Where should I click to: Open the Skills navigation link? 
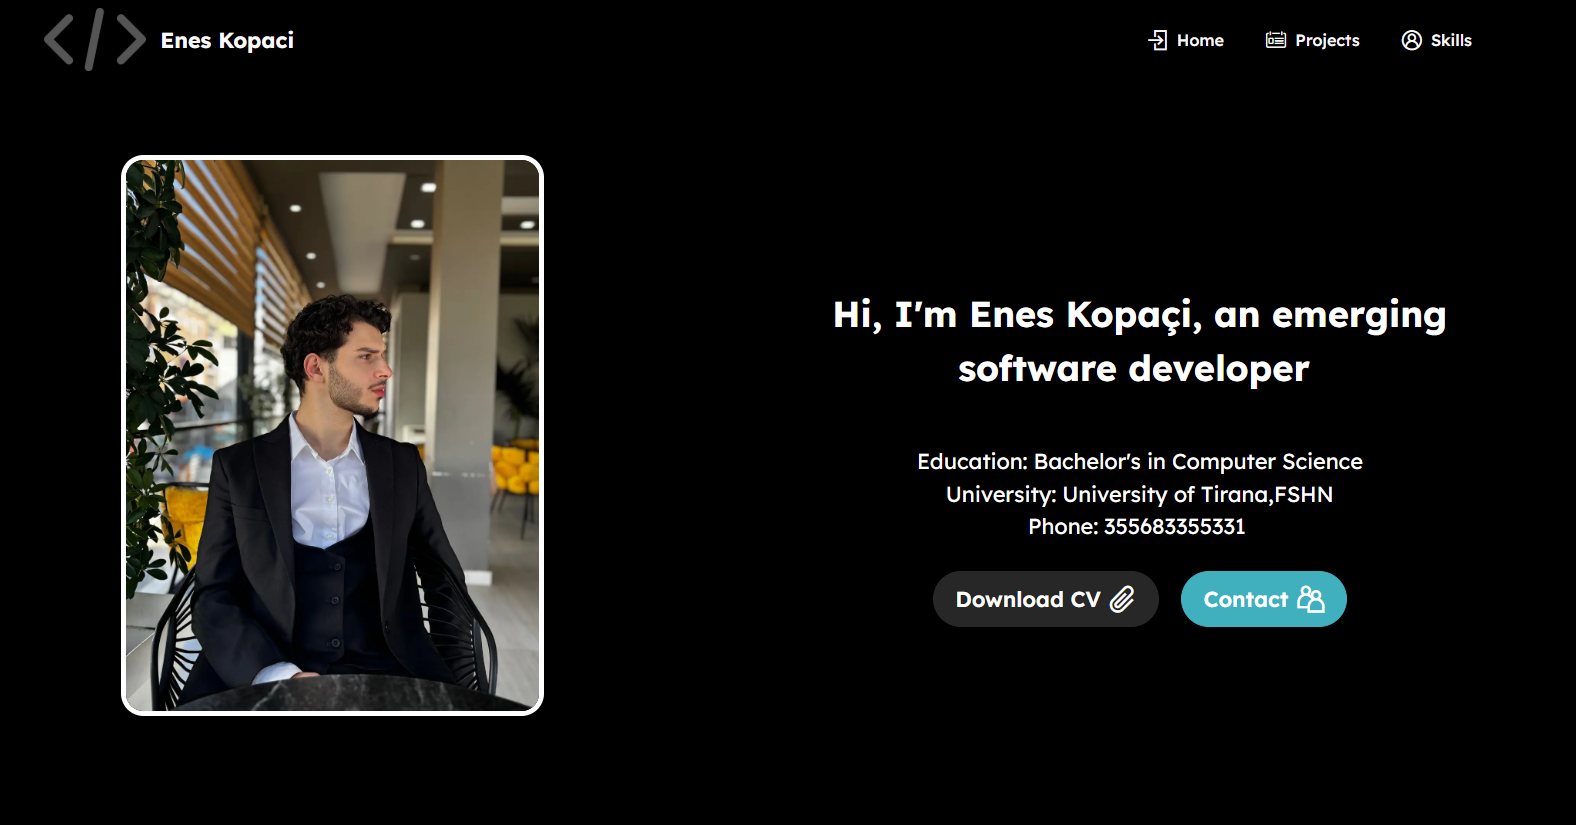click(x=1450, y=40)
